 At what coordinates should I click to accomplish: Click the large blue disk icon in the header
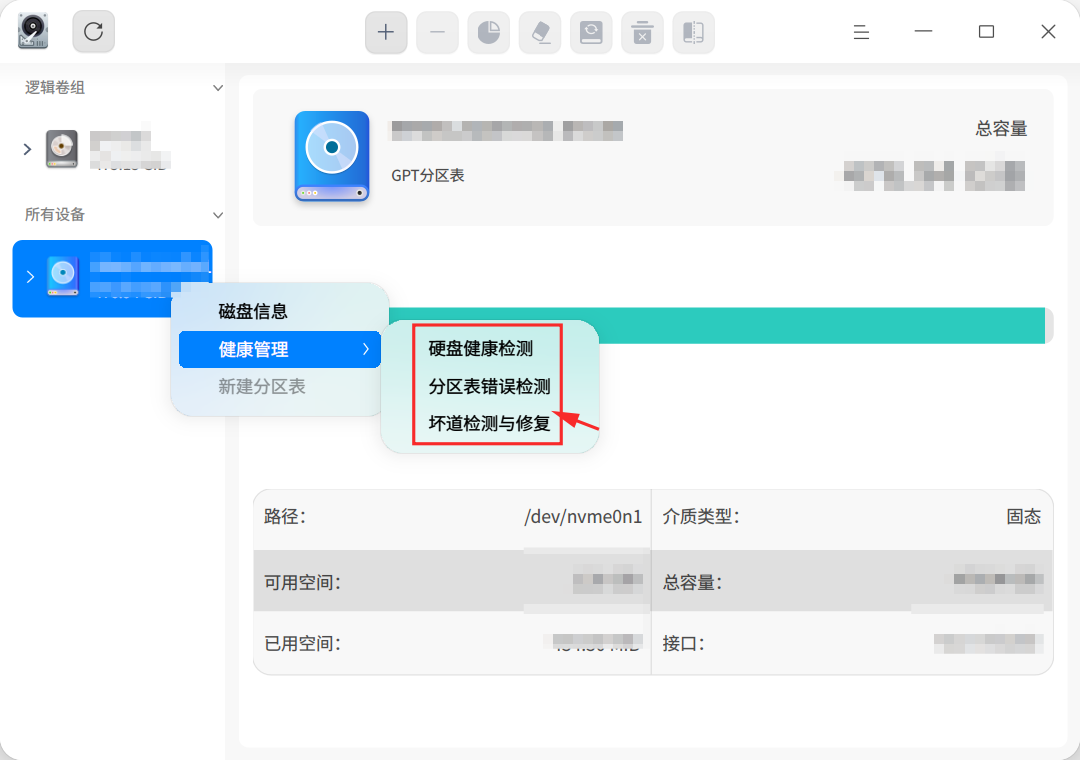(x=332, y=156)
